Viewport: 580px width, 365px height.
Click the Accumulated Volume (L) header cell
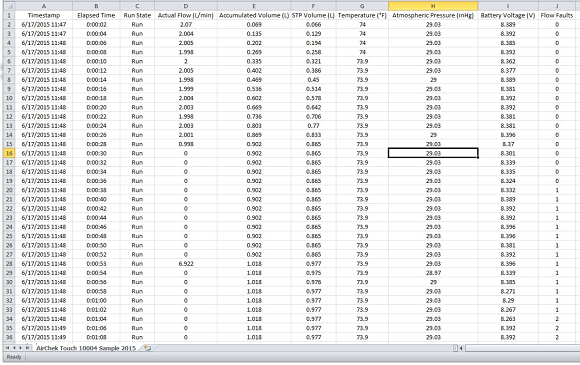(254, 15)
